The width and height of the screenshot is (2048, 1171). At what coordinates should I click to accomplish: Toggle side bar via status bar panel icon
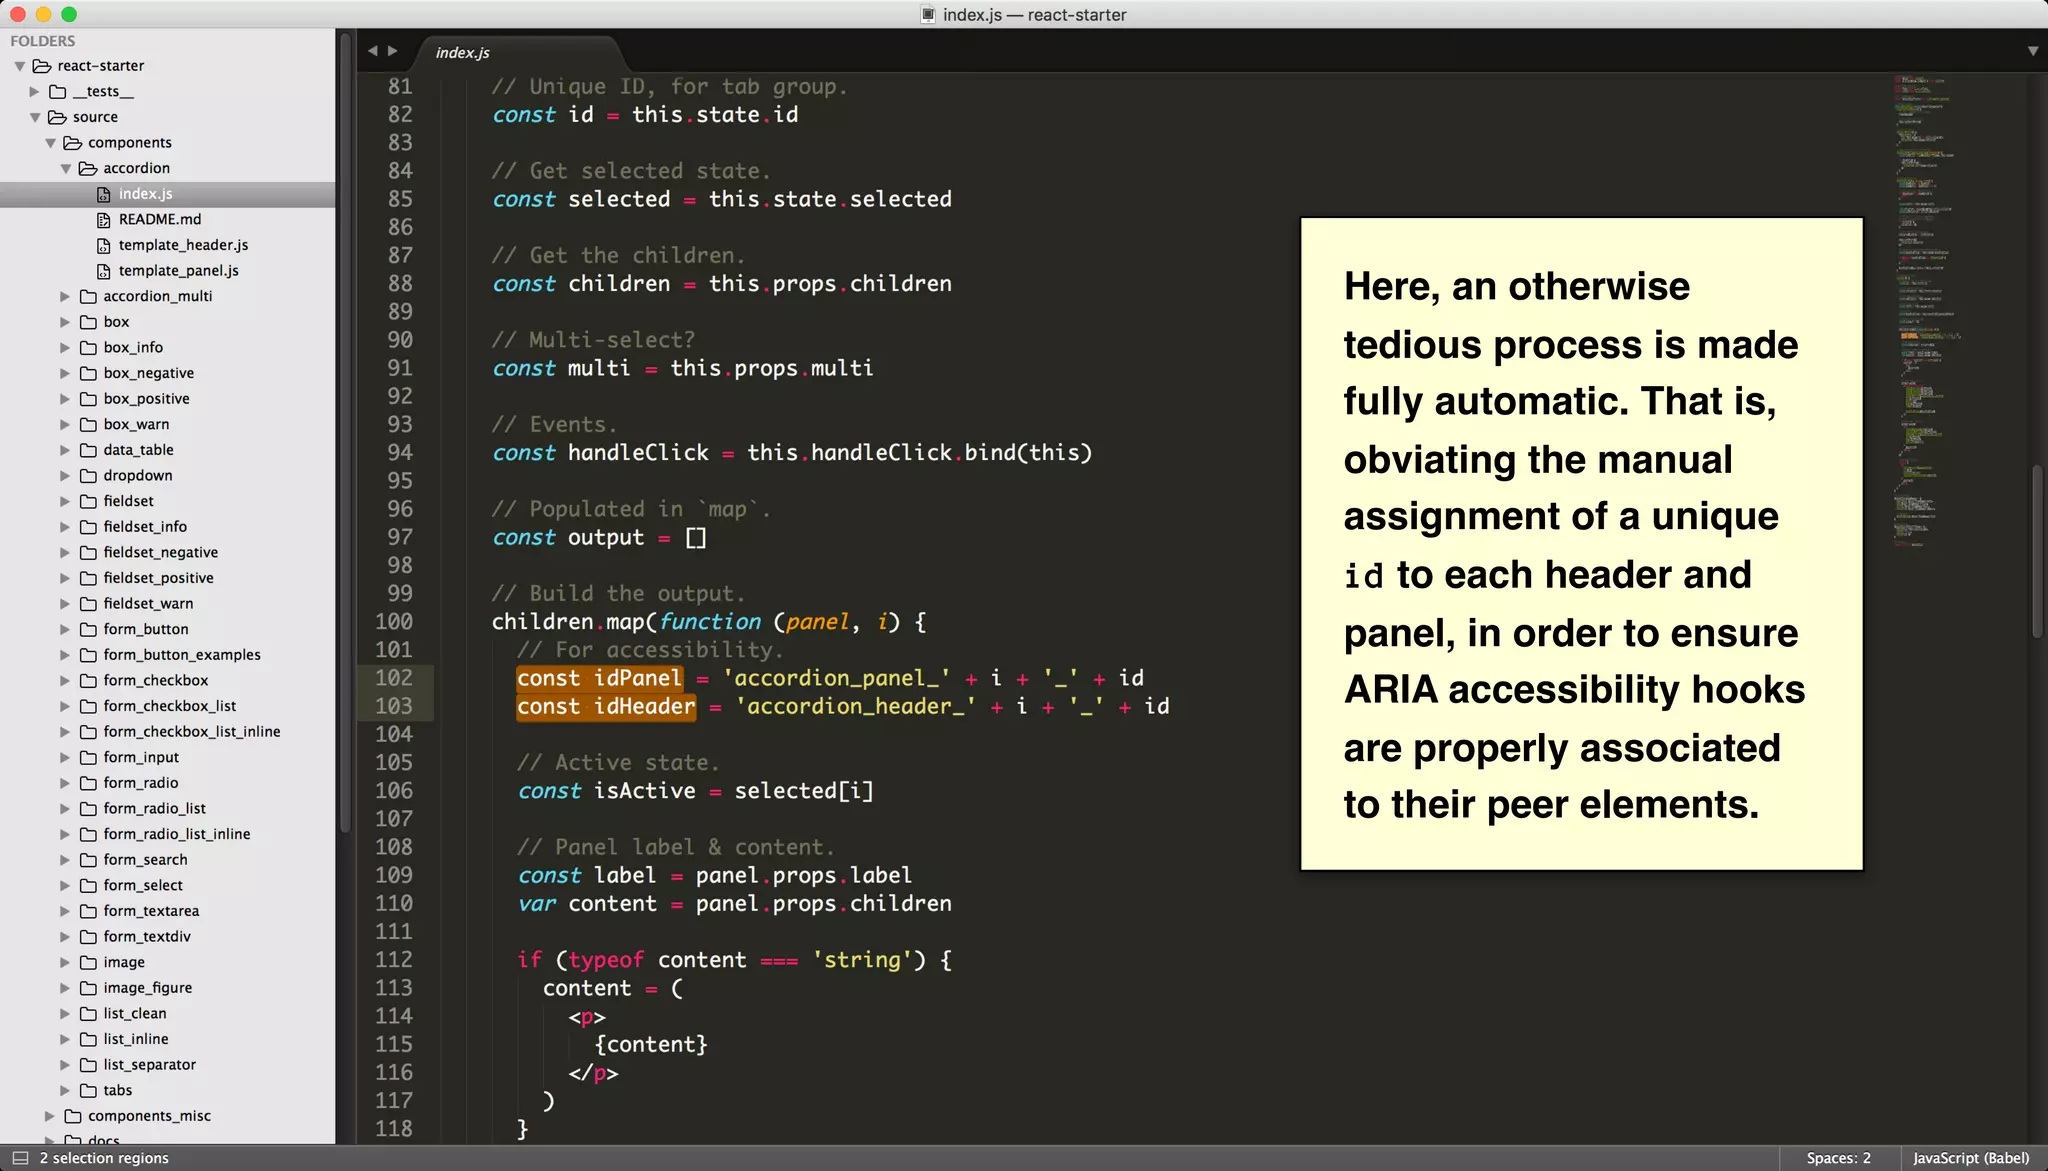point(19,1158)
